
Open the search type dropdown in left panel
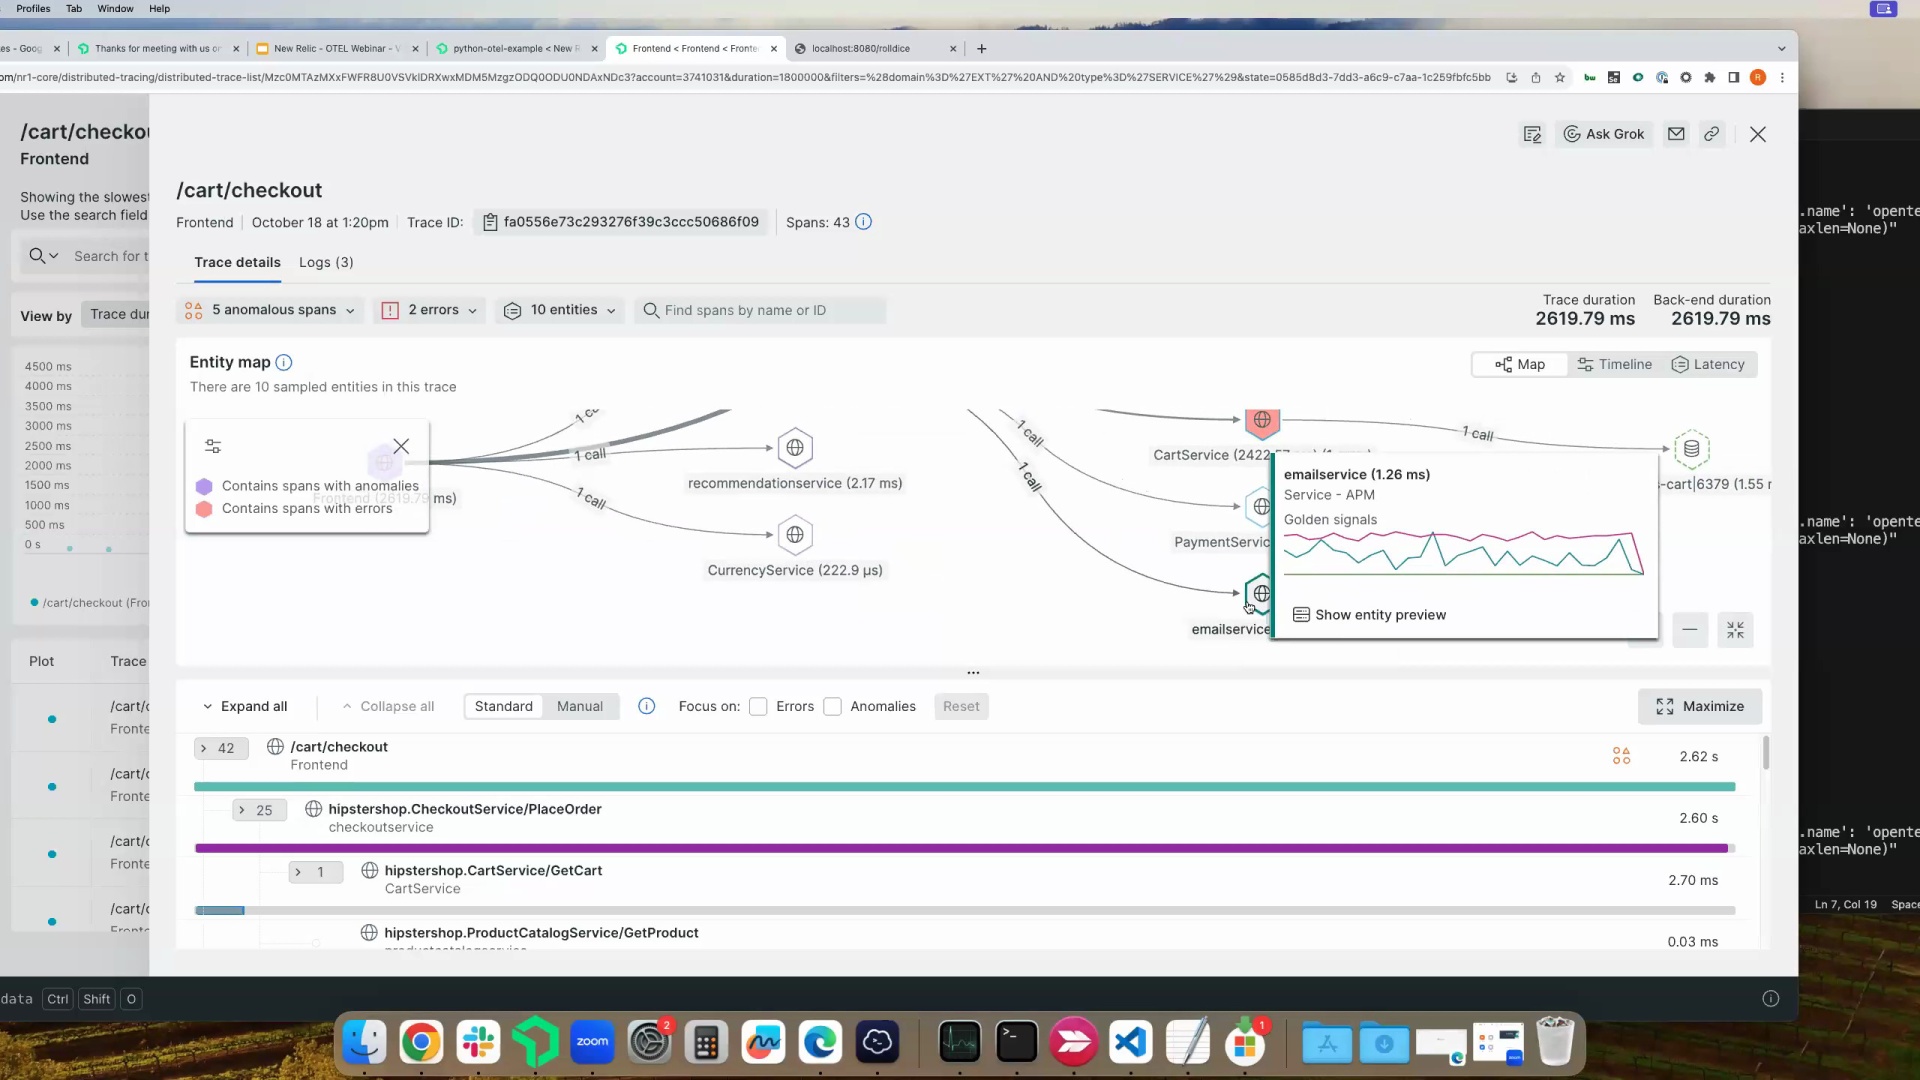(x=43, y=256)
